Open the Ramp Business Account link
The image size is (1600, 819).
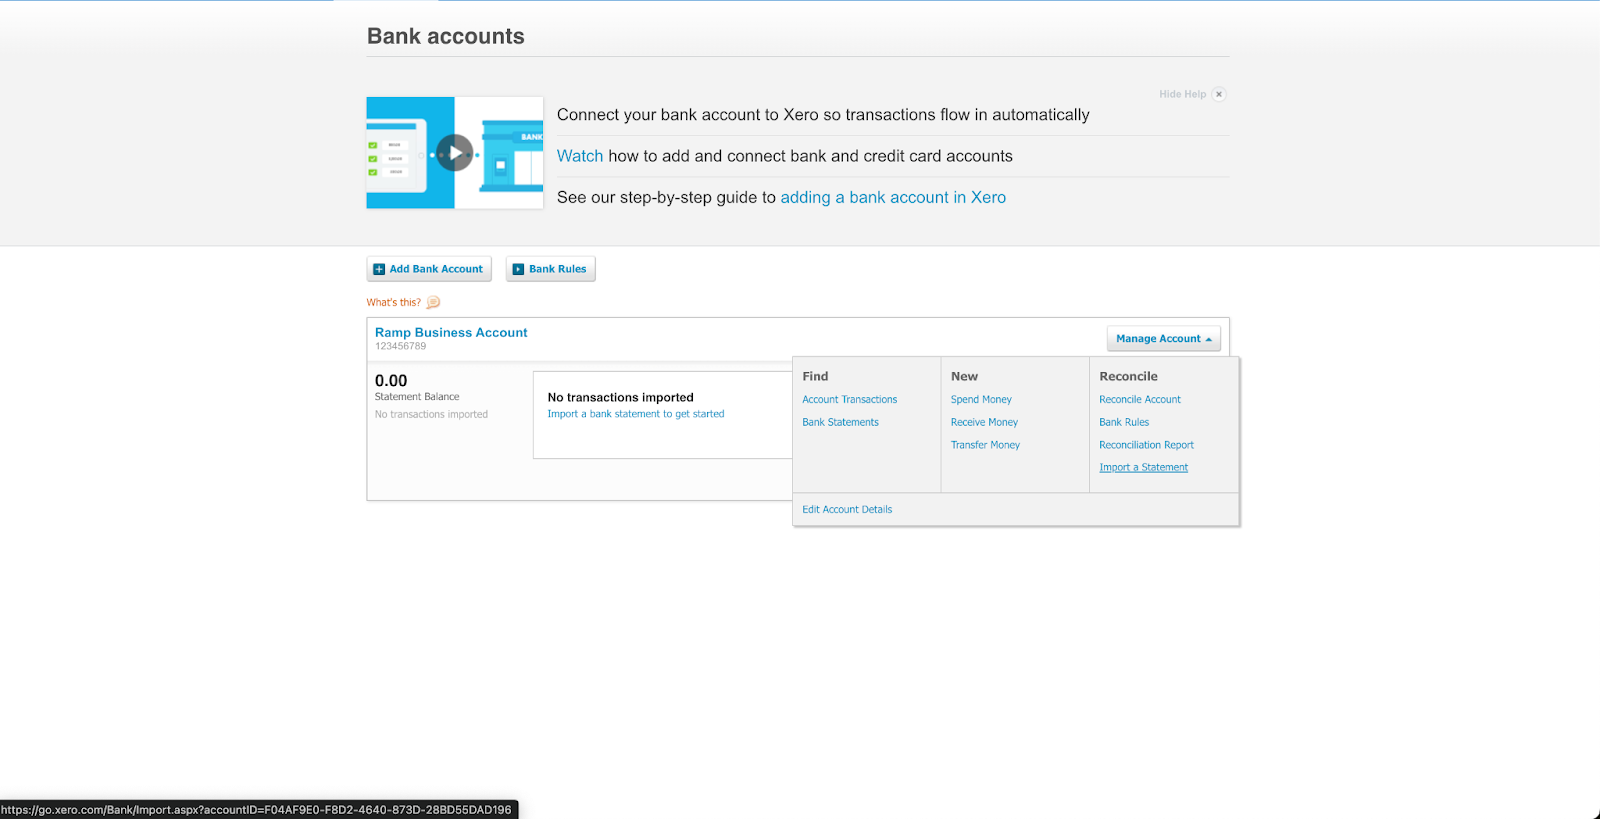[x=451, y=332]
